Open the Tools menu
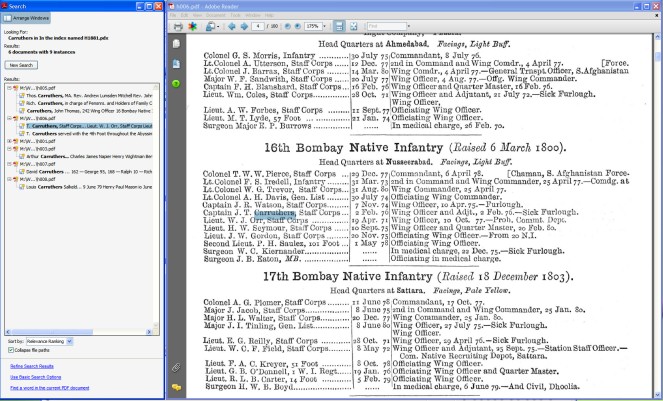This screenshot has height=401, width=663. pos(235,15)
